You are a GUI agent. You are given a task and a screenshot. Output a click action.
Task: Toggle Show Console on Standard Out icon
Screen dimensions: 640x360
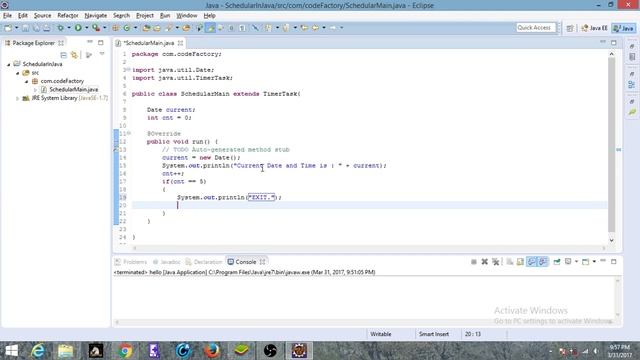coord(531,262)
